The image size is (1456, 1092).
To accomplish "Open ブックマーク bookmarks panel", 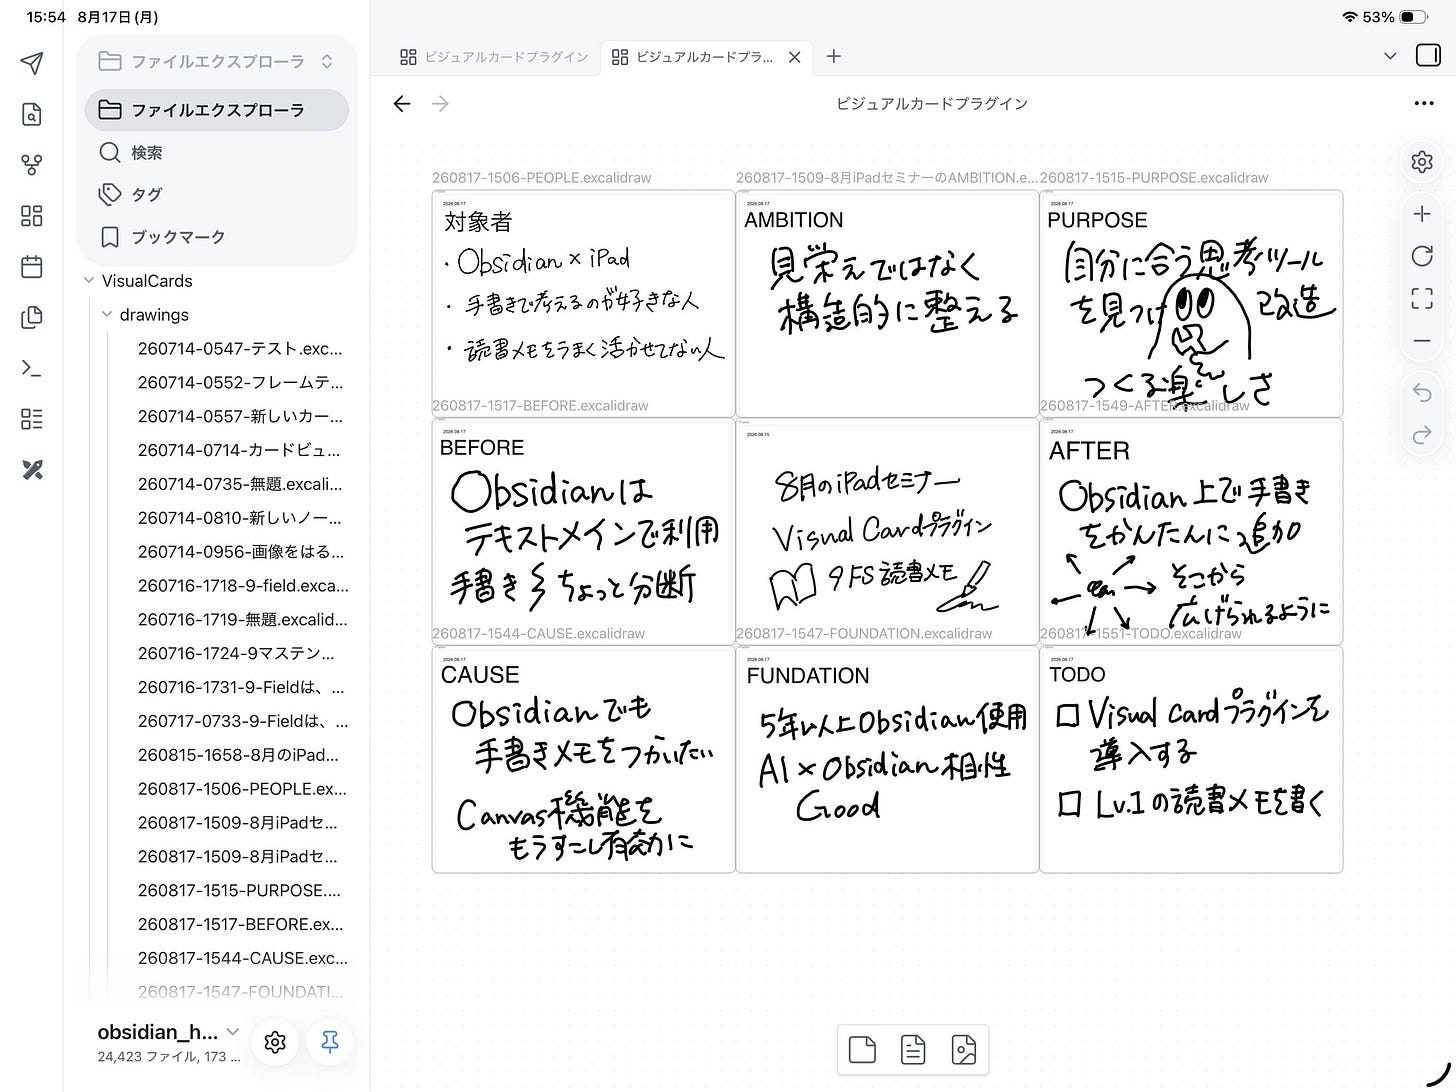I will [217, 237].
